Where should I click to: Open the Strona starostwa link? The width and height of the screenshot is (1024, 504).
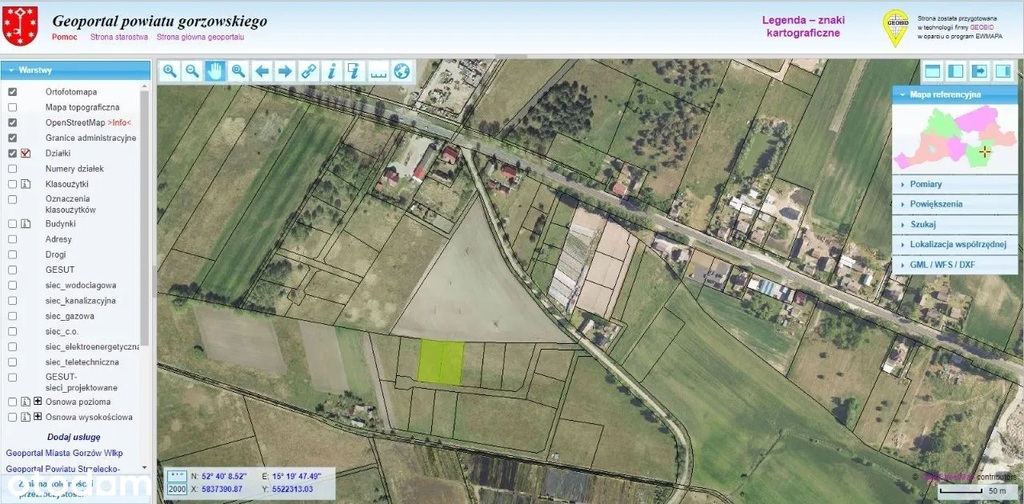(x=119, y=37)
